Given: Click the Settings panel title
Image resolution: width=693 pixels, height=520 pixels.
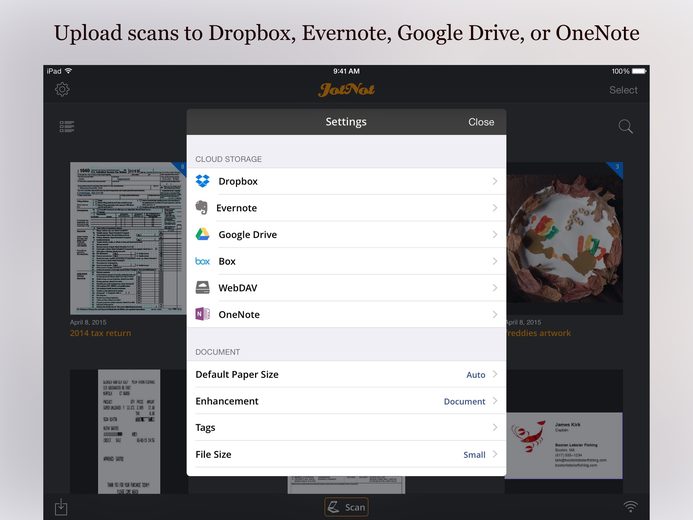Looking at the screenshot, I should click(346, 122).
